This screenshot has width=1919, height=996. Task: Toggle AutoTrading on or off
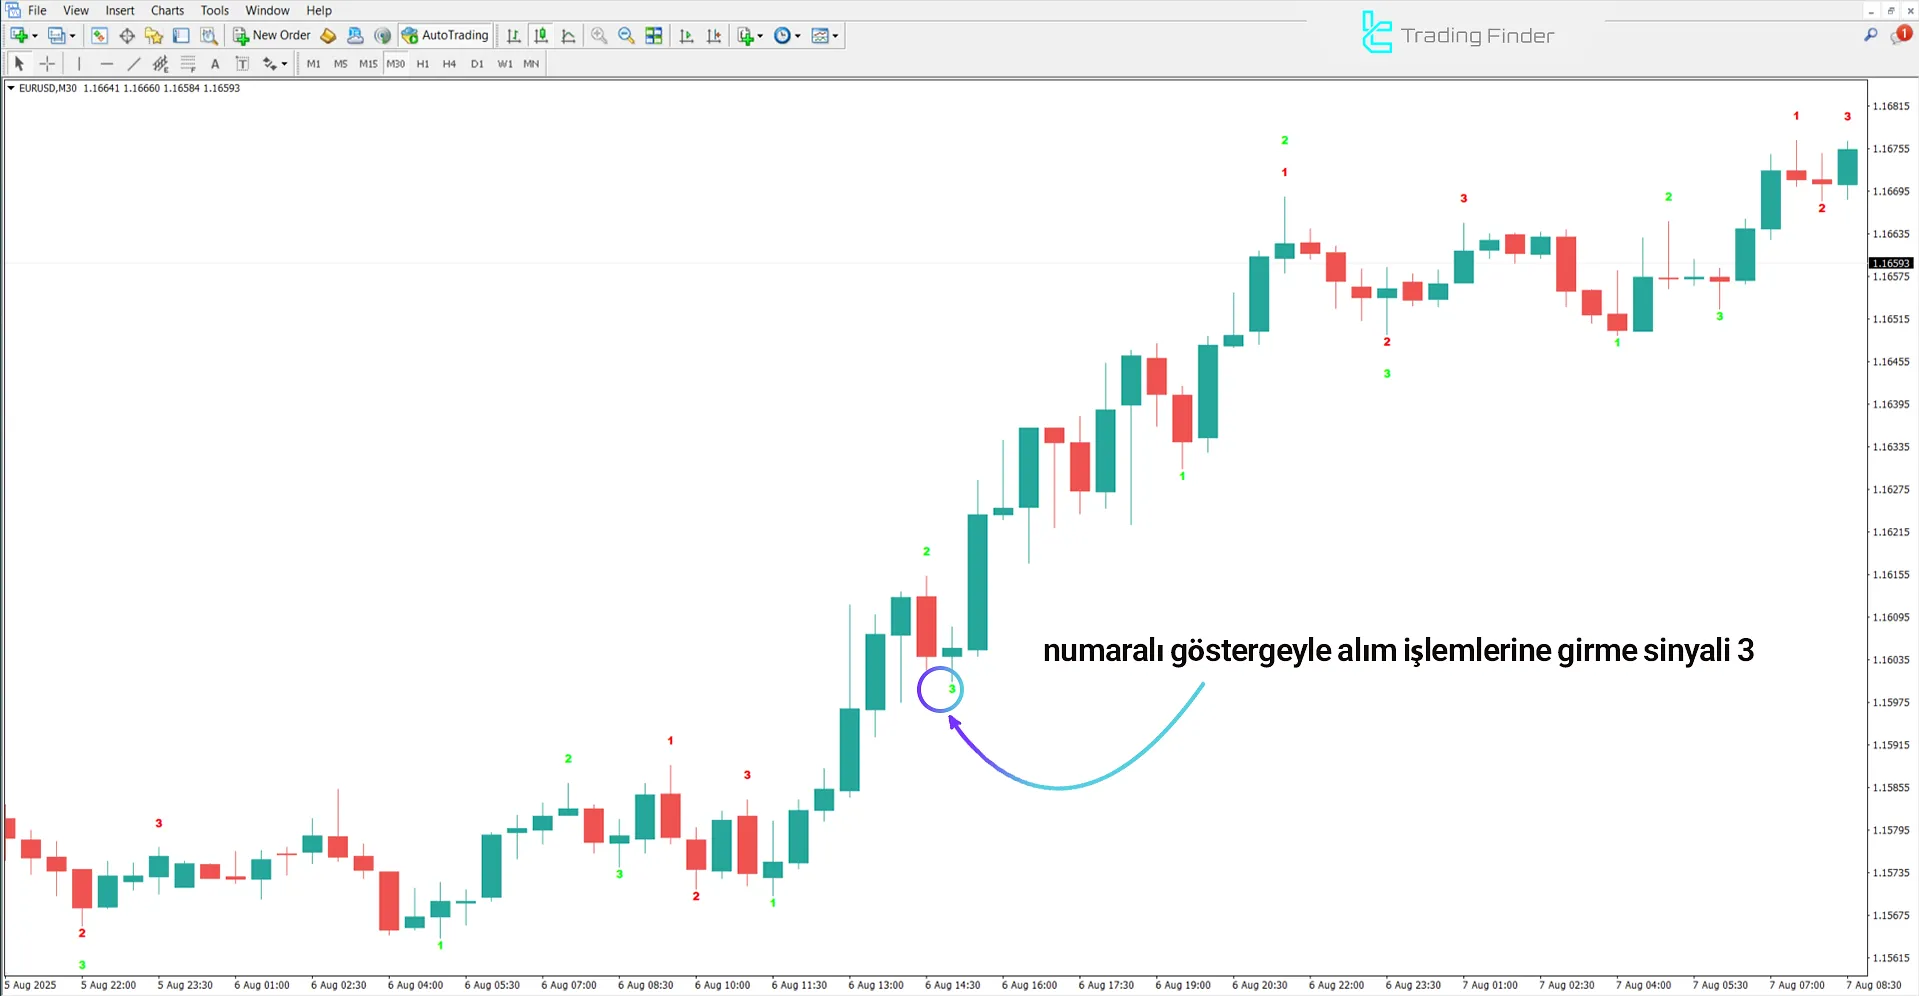tap(446, 35)
